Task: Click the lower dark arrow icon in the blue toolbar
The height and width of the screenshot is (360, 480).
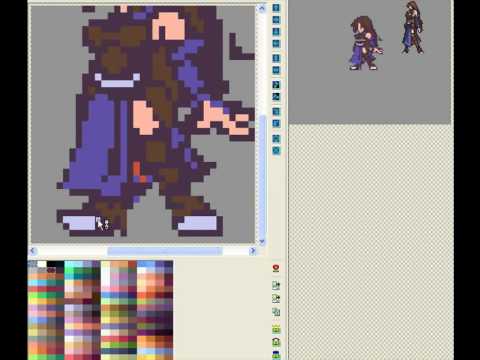Action: click(276, 97)
